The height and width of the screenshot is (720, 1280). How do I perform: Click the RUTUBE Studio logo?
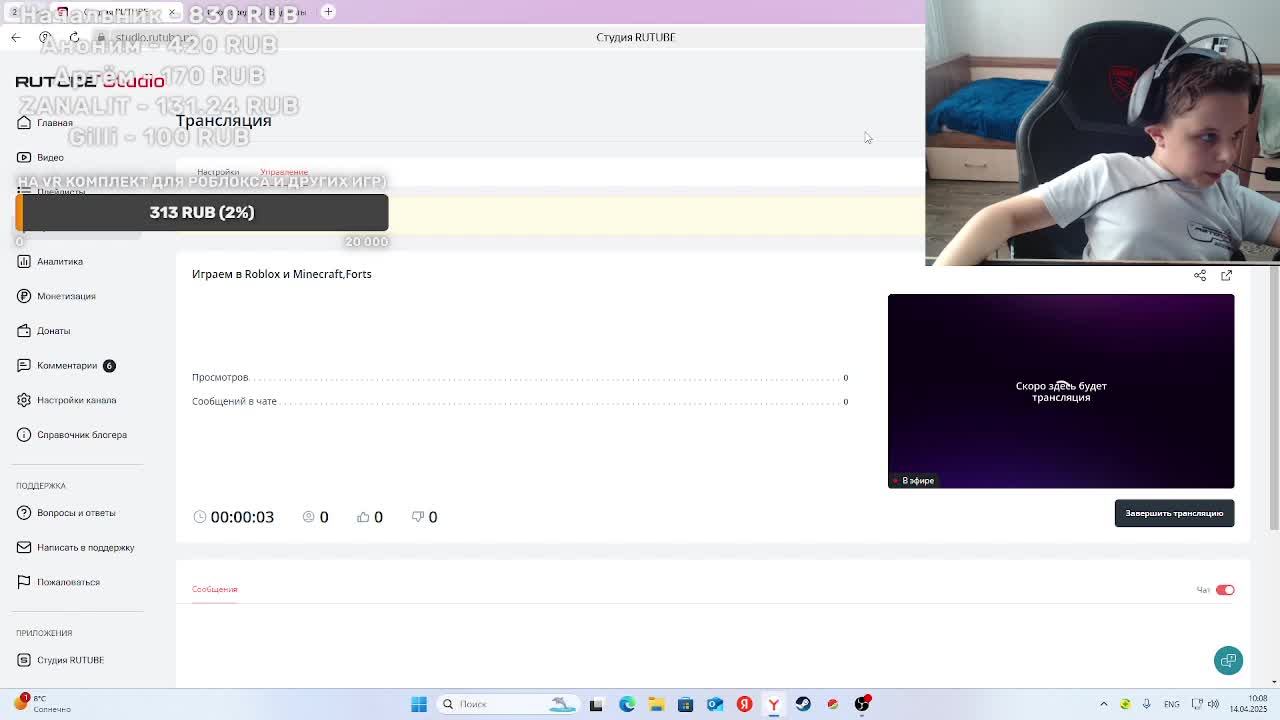point(90,81)
